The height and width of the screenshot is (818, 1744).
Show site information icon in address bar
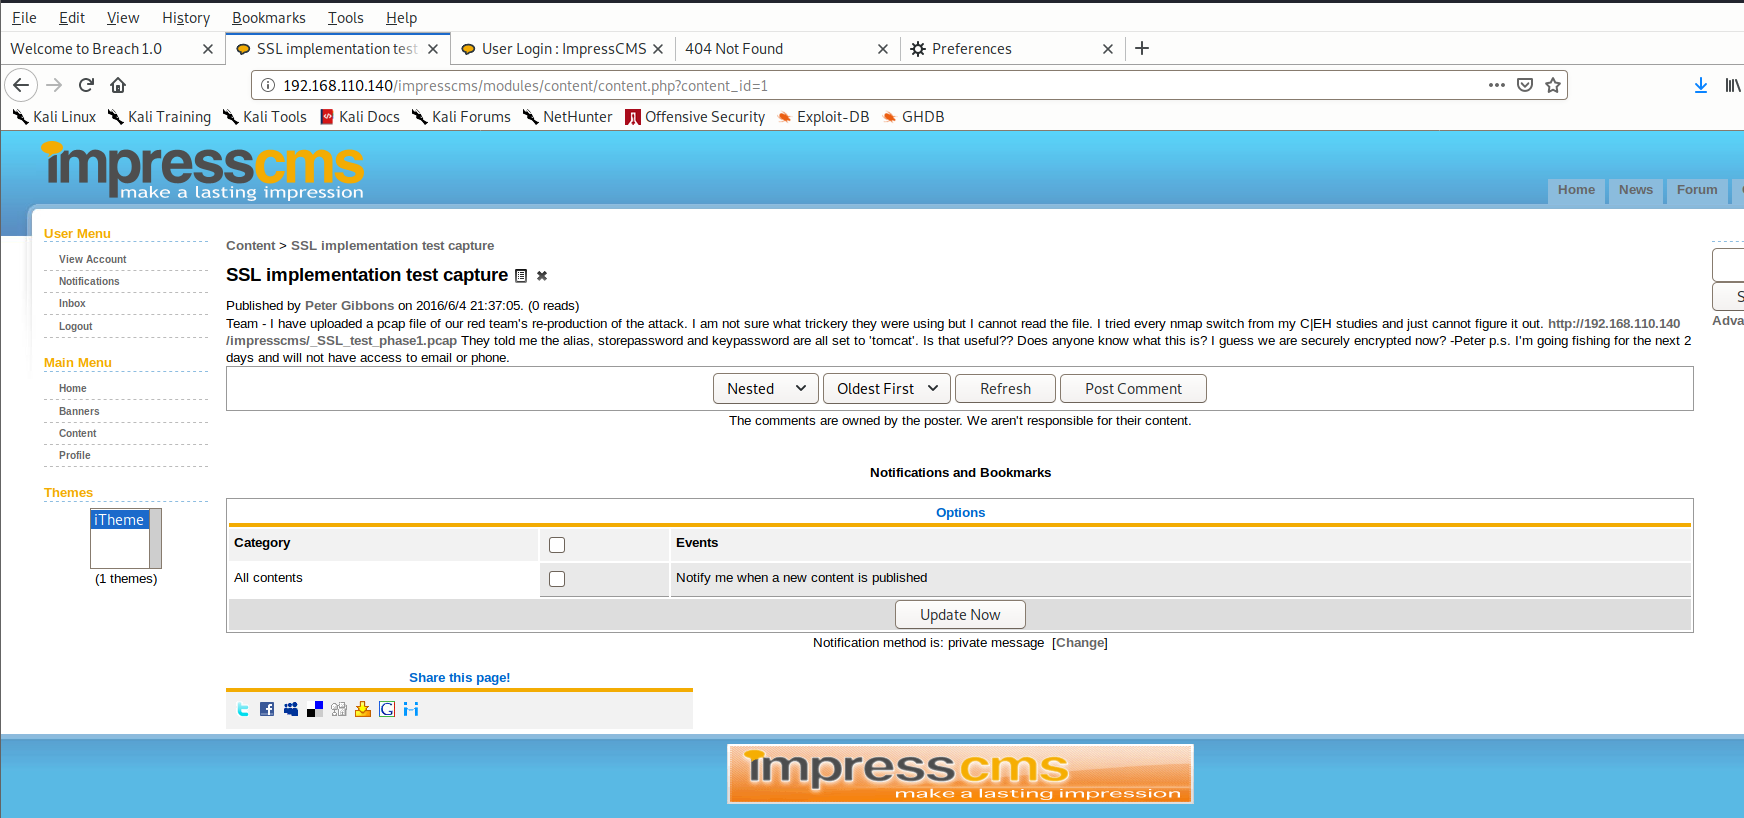pyautogui.click(x=268, y=86)
